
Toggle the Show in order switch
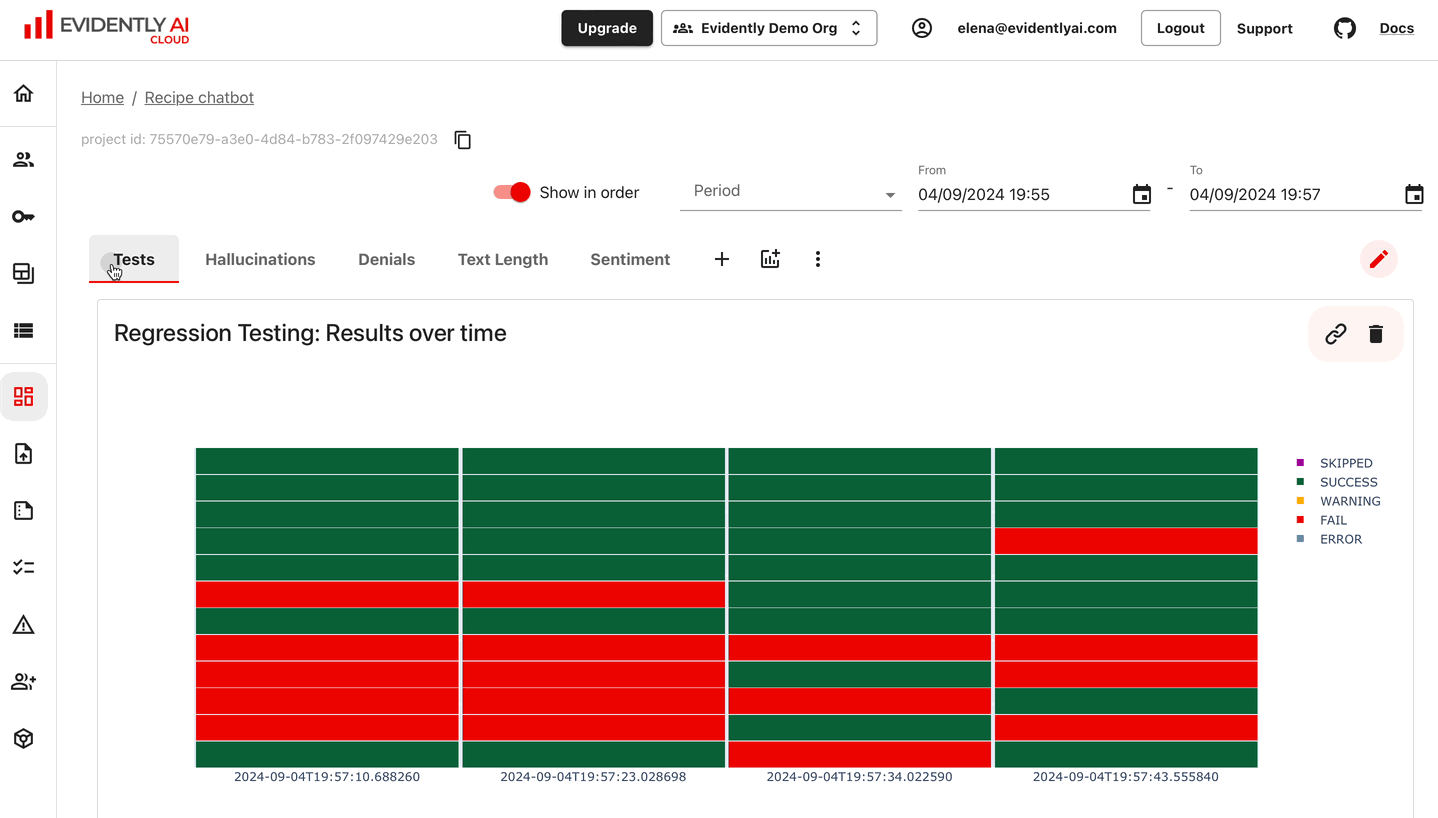coord(511,192)
